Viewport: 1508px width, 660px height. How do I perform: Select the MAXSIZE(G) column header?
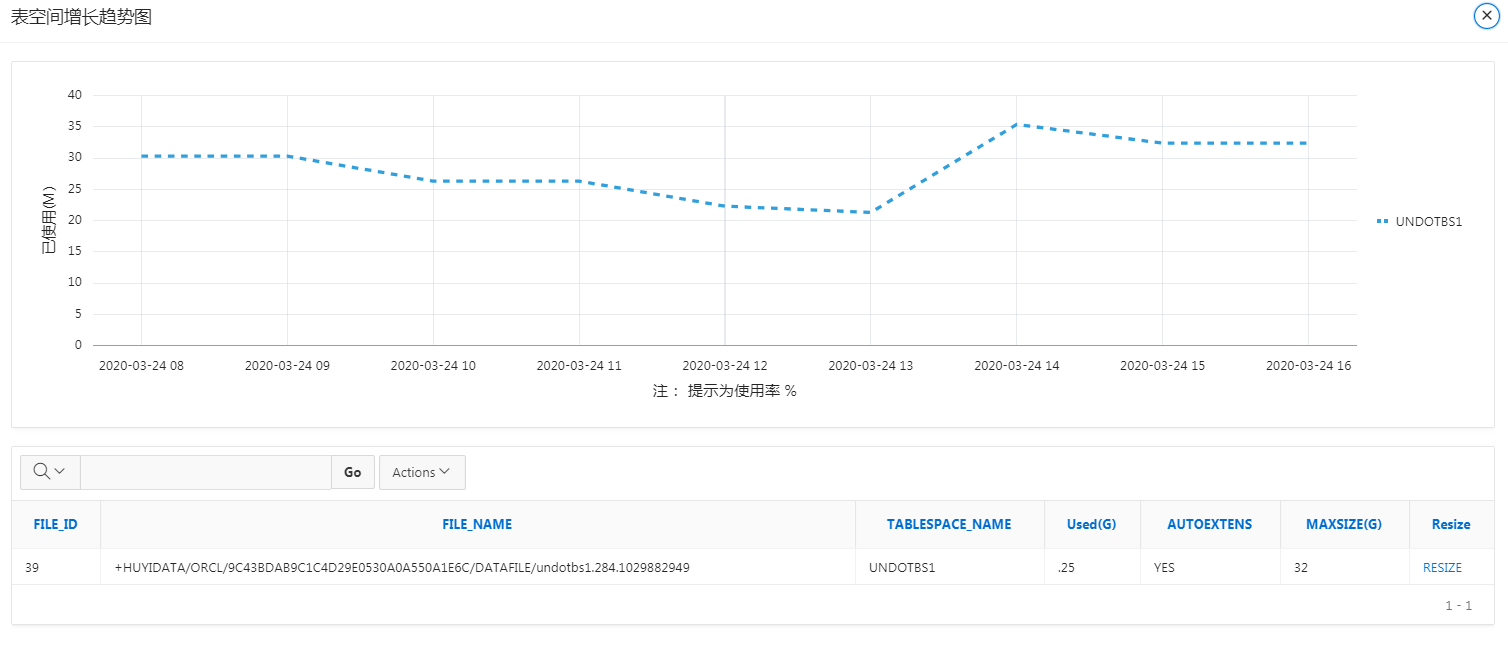(x=1343, y=524)
